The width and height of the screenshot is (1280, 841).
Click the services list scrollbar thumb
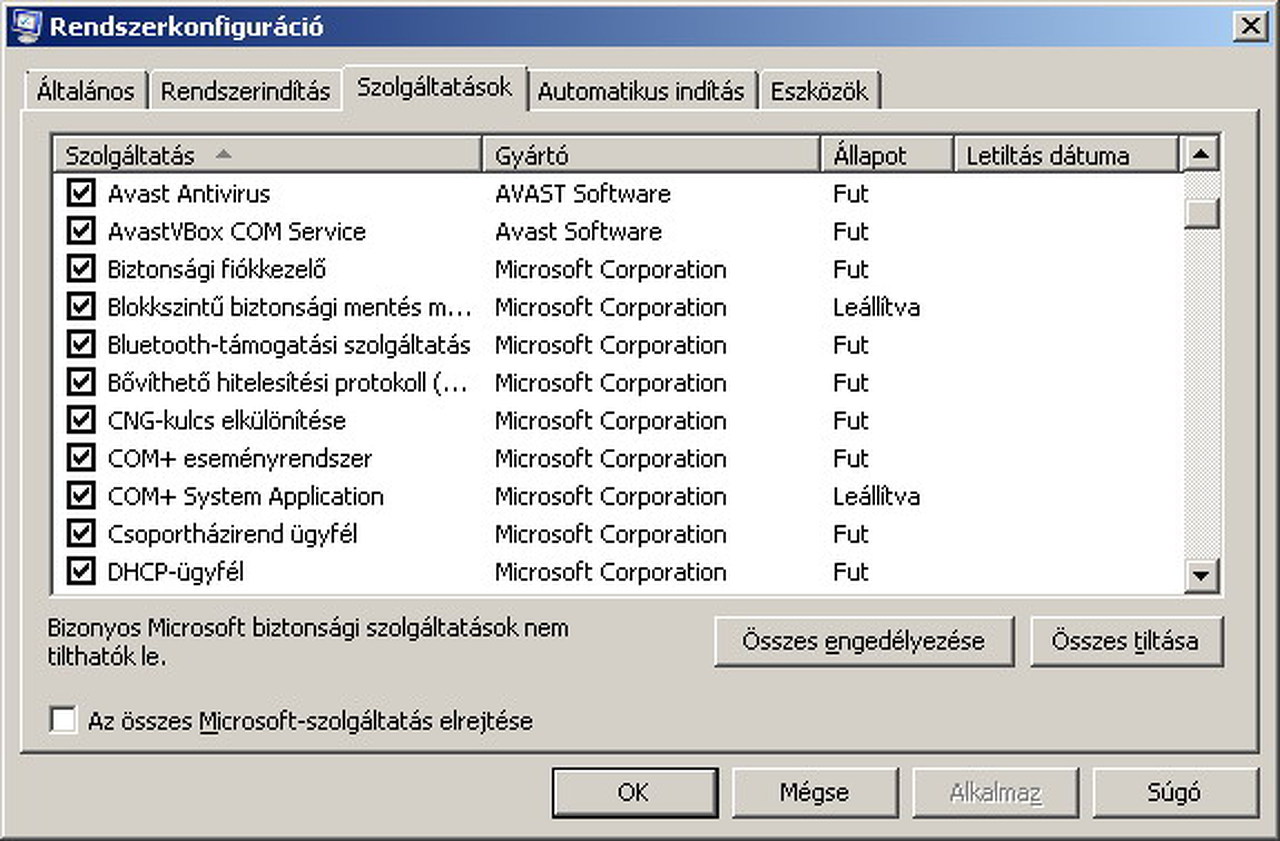pyautogui.click(x=1200, y=213)
